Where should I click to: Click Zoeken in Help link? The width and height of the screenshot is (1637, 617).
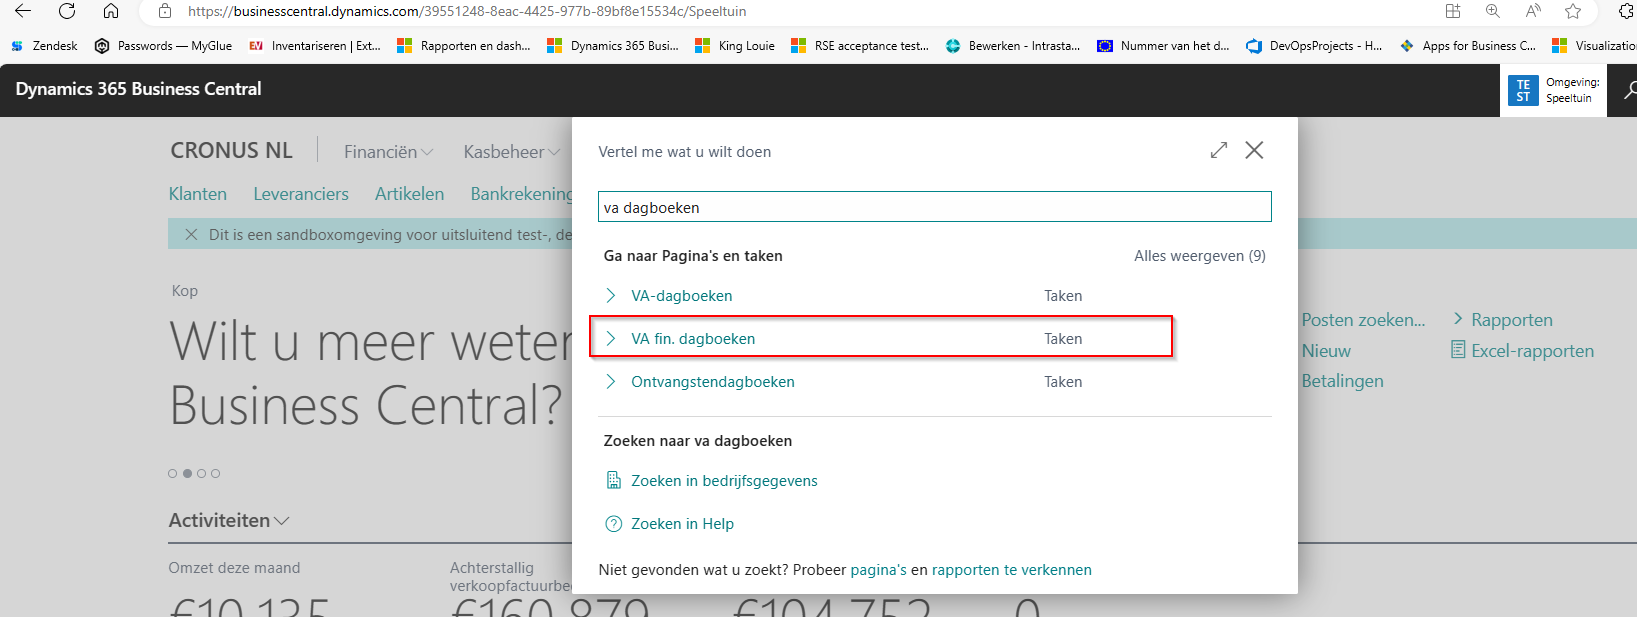[x=682, y=524]
